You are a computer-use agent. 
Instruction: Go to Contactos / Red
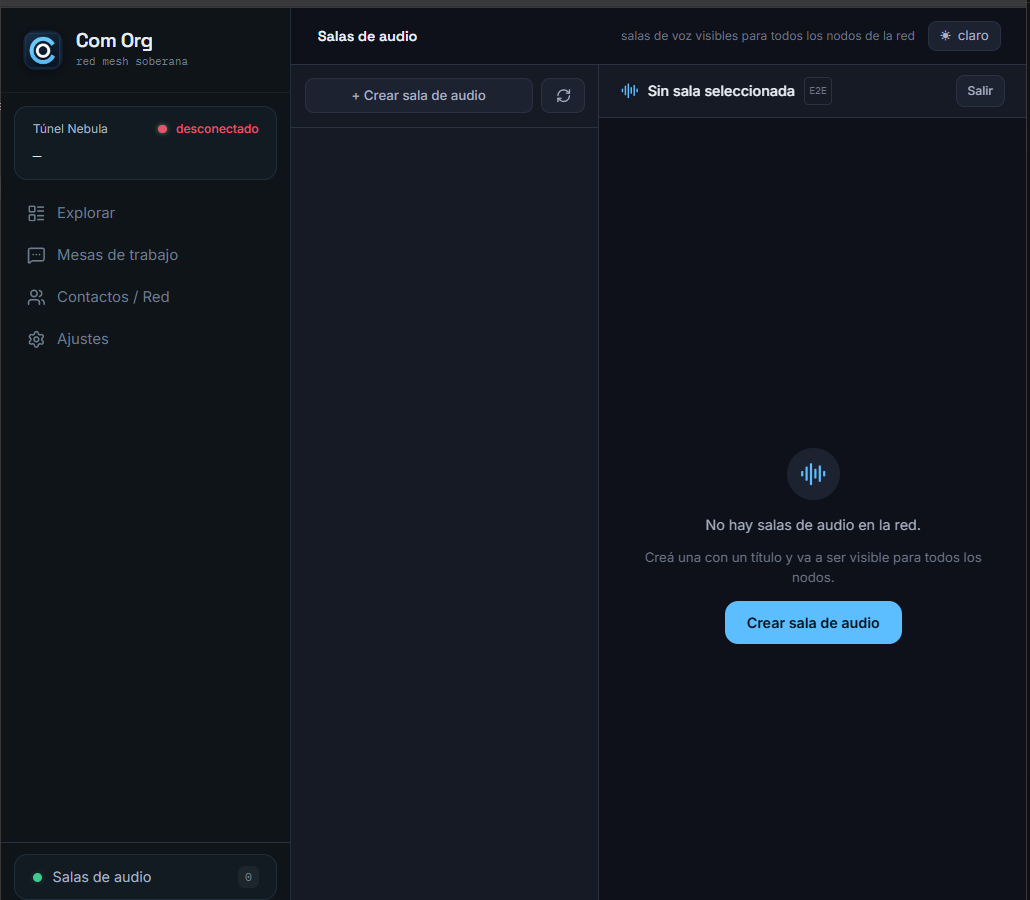pos(145,298)
